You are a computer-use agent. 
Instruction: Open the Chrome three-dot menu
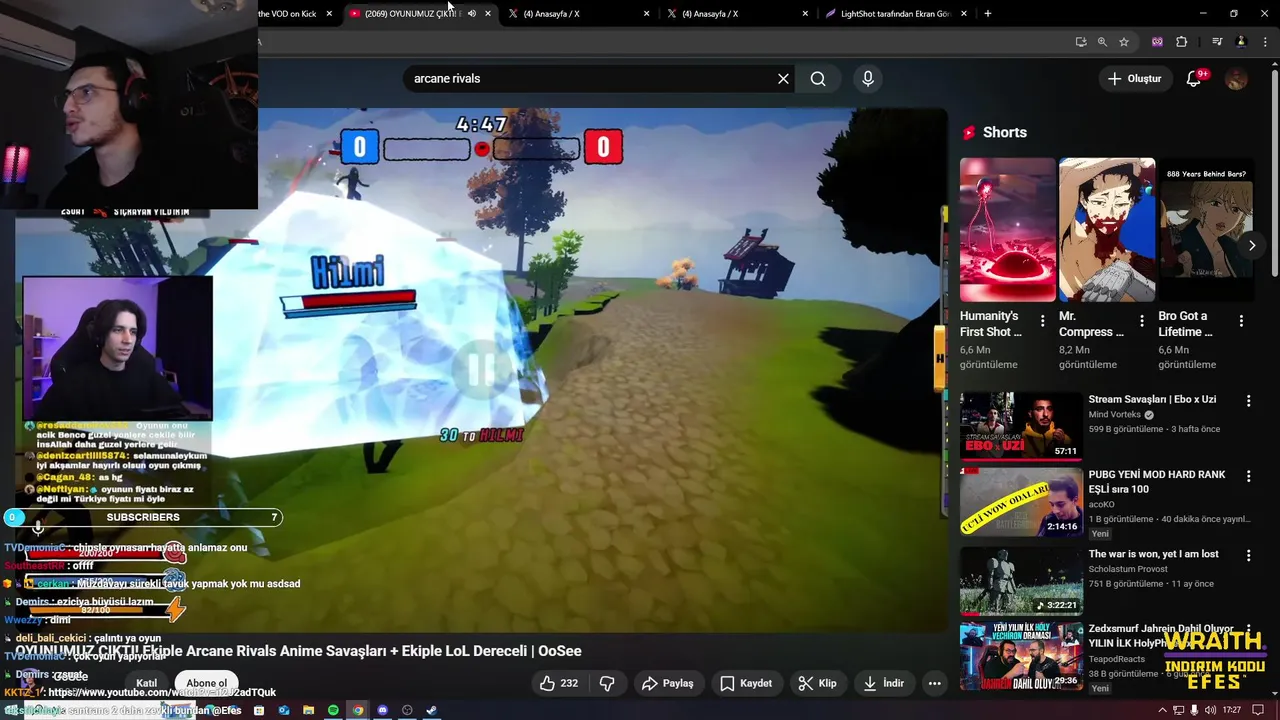[x=1264, y=42]
